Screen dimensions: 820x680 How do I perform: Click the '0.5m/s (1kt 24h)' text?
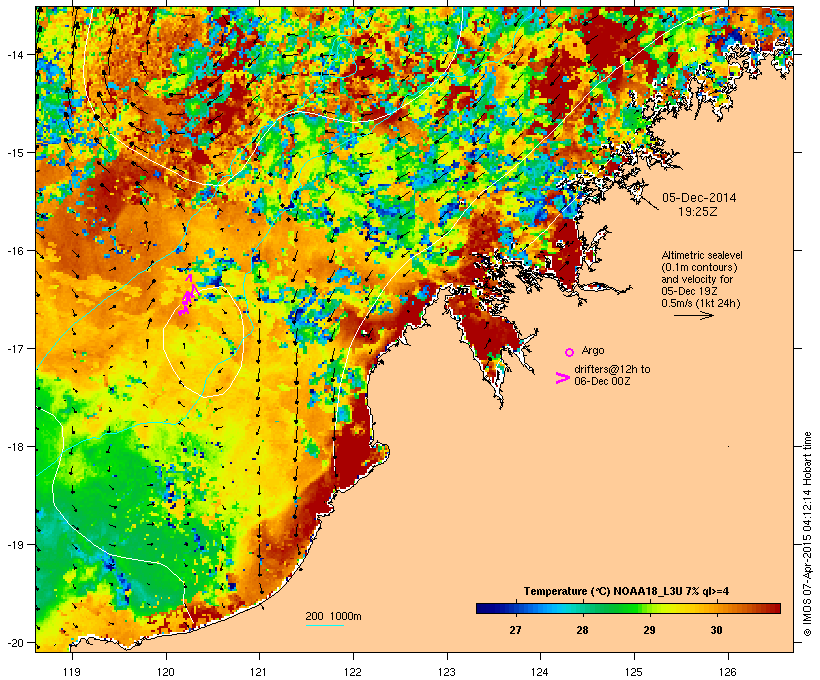pyautogui.click(x=701, y=303)
